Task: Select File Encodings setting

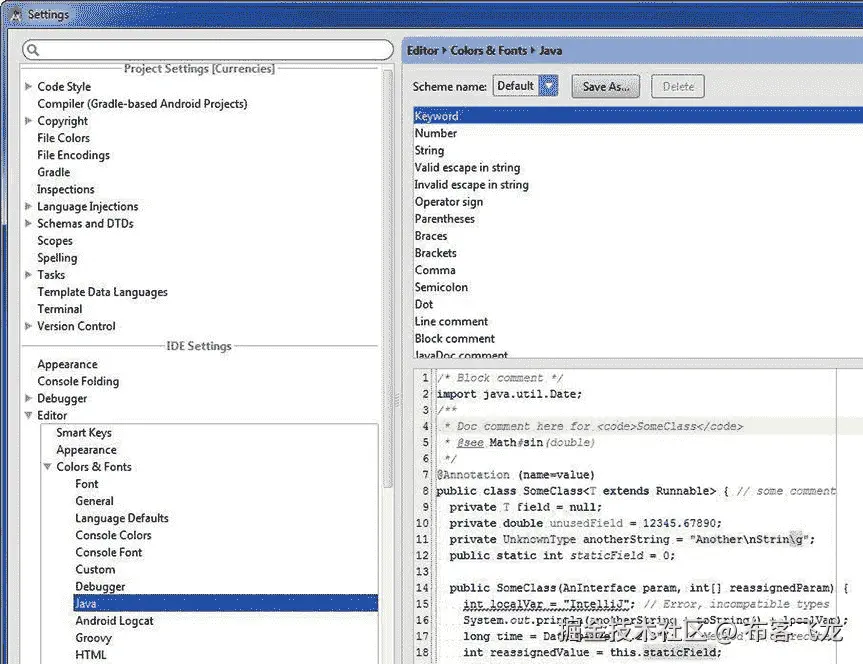Action: [x=73, y=155]
